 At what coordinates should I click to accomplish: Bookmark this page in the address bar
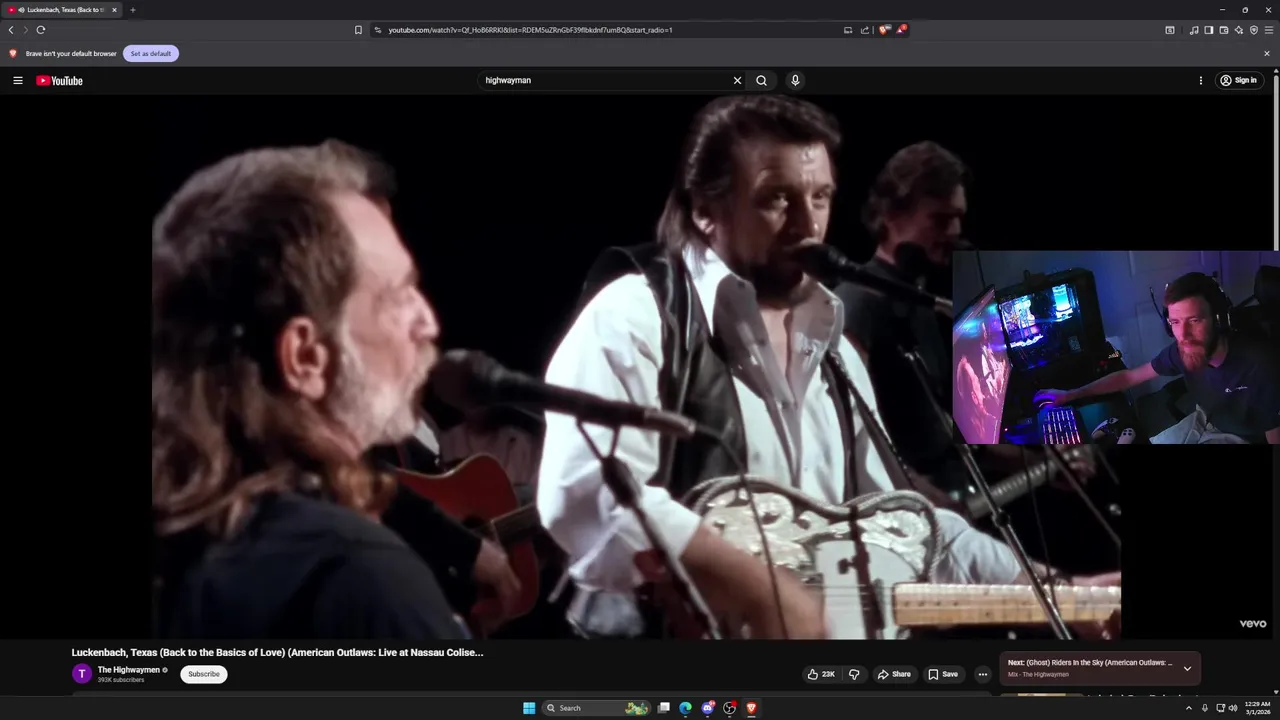click(x=358, y=30)
